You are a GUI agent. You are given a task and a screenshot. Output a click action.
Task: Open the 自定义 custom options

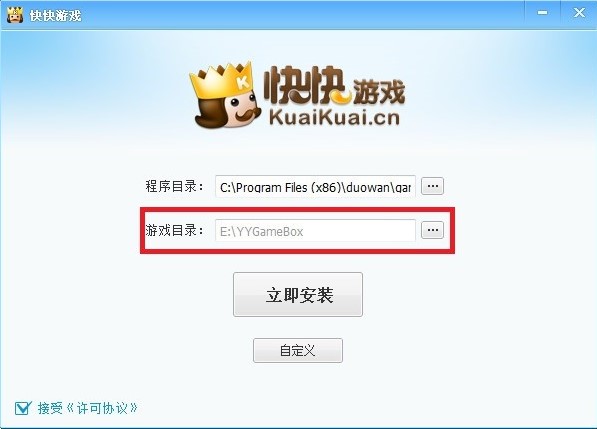coord(298,350)
